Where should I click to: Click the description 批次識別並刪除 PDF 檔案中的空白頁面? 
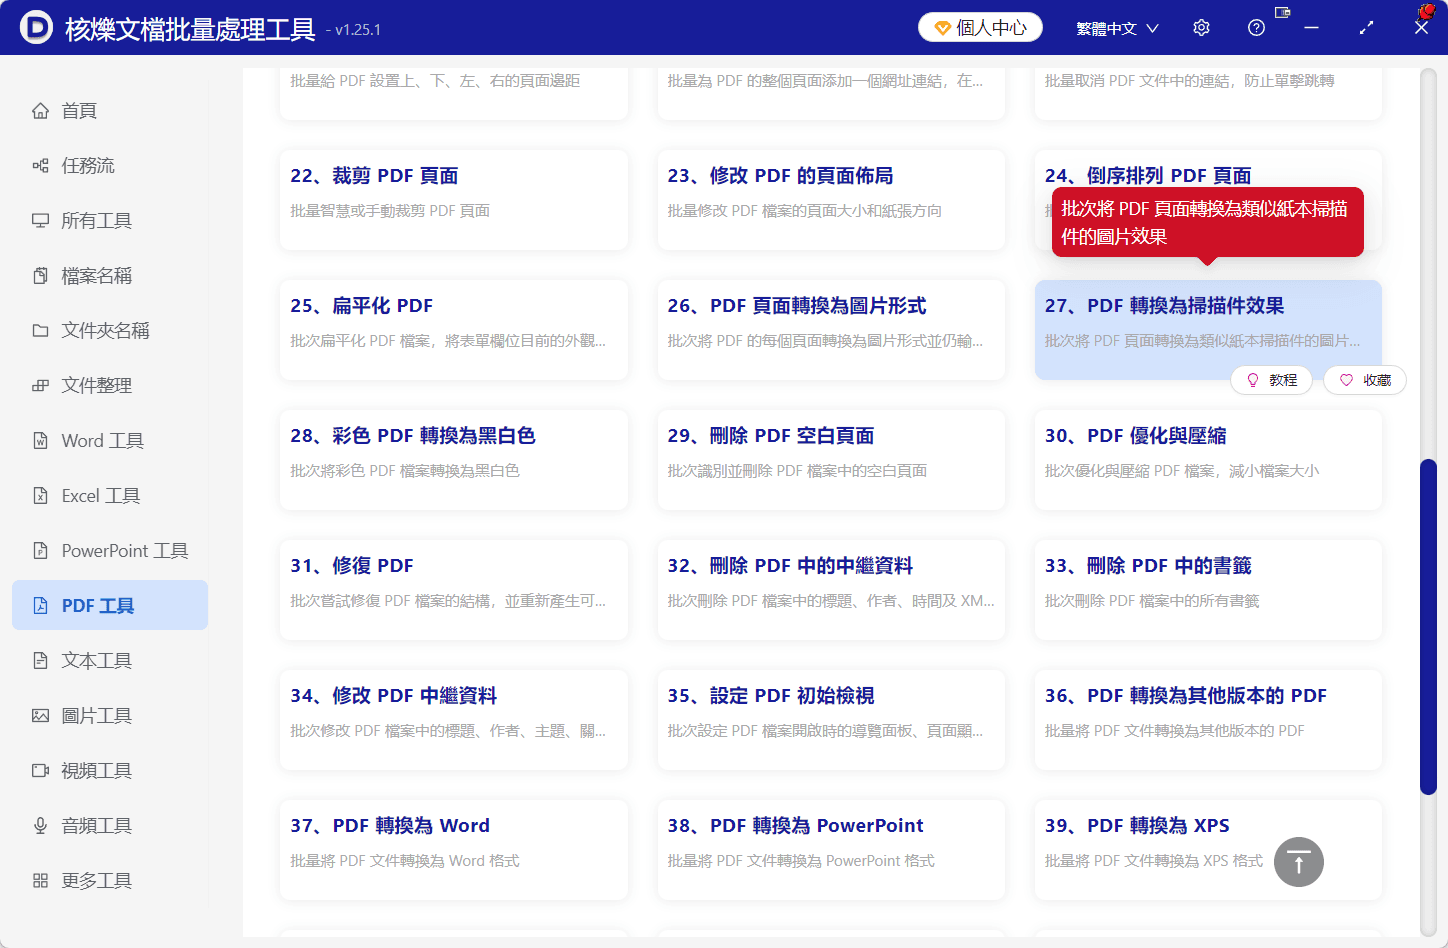(x=797, y=471)
